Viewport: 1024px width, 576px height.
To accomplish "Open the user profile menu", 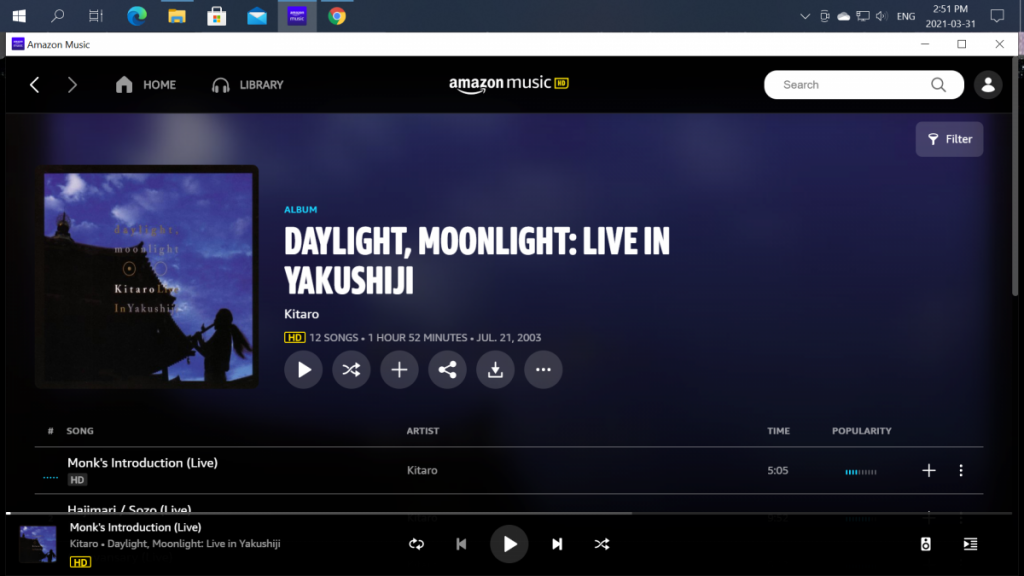I will click(x=988, y=85).
